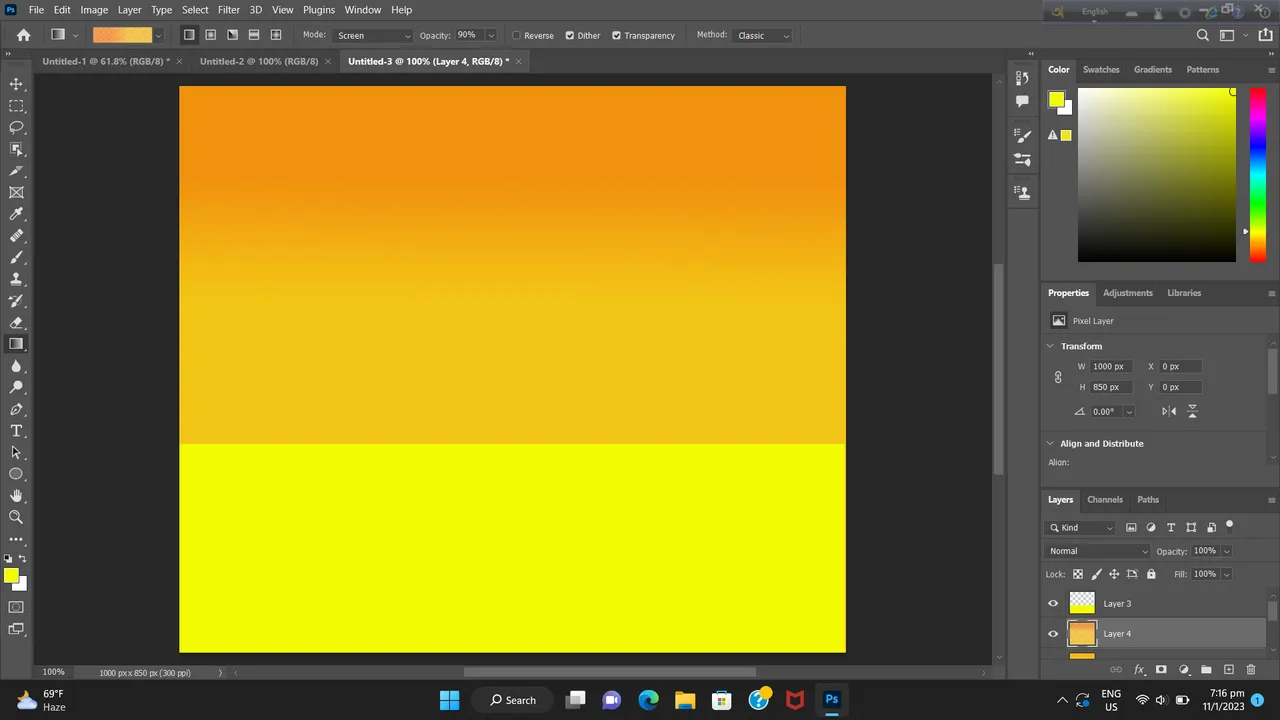Open the Plugins menu
The width and height of the screenshot is (1280, 720).
319,10
